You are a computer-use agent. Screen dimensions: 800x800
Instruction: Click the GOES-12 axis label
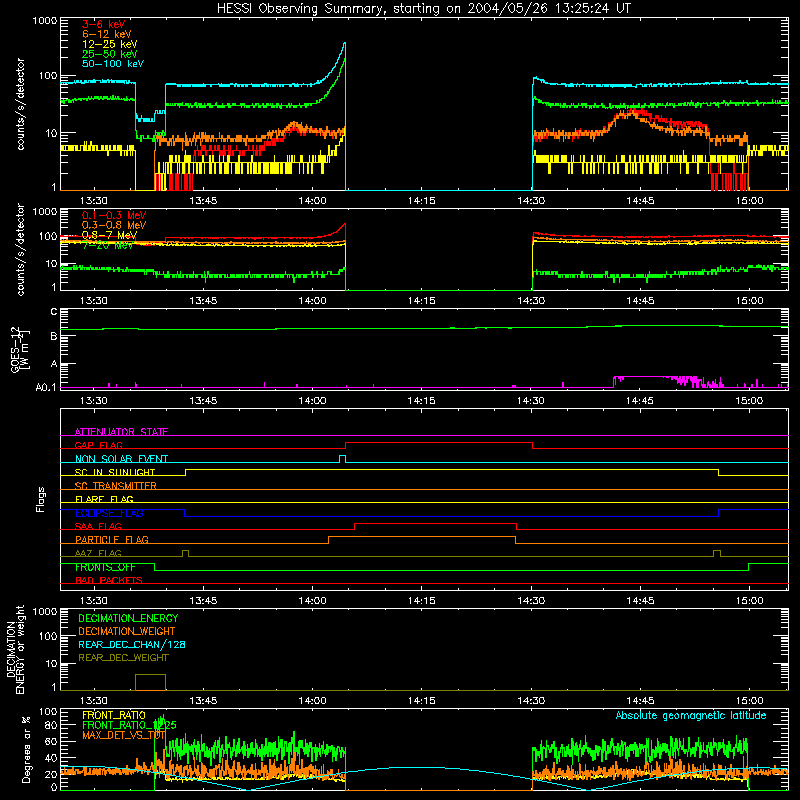click(x=18, y=349)
